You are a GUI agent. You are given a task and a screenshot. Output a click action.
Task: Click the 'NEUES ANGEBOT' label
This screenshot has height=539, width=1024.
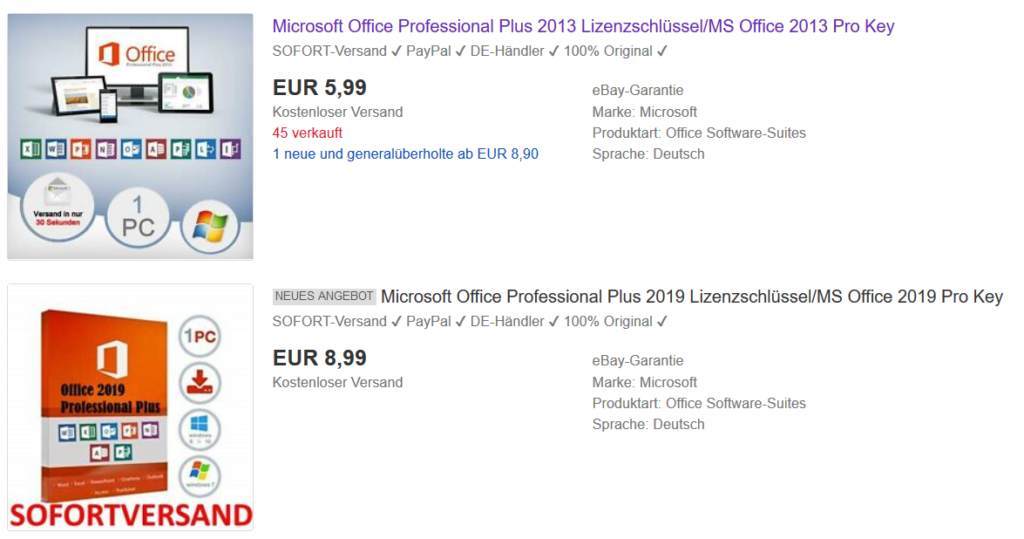[x=324, y=297]
